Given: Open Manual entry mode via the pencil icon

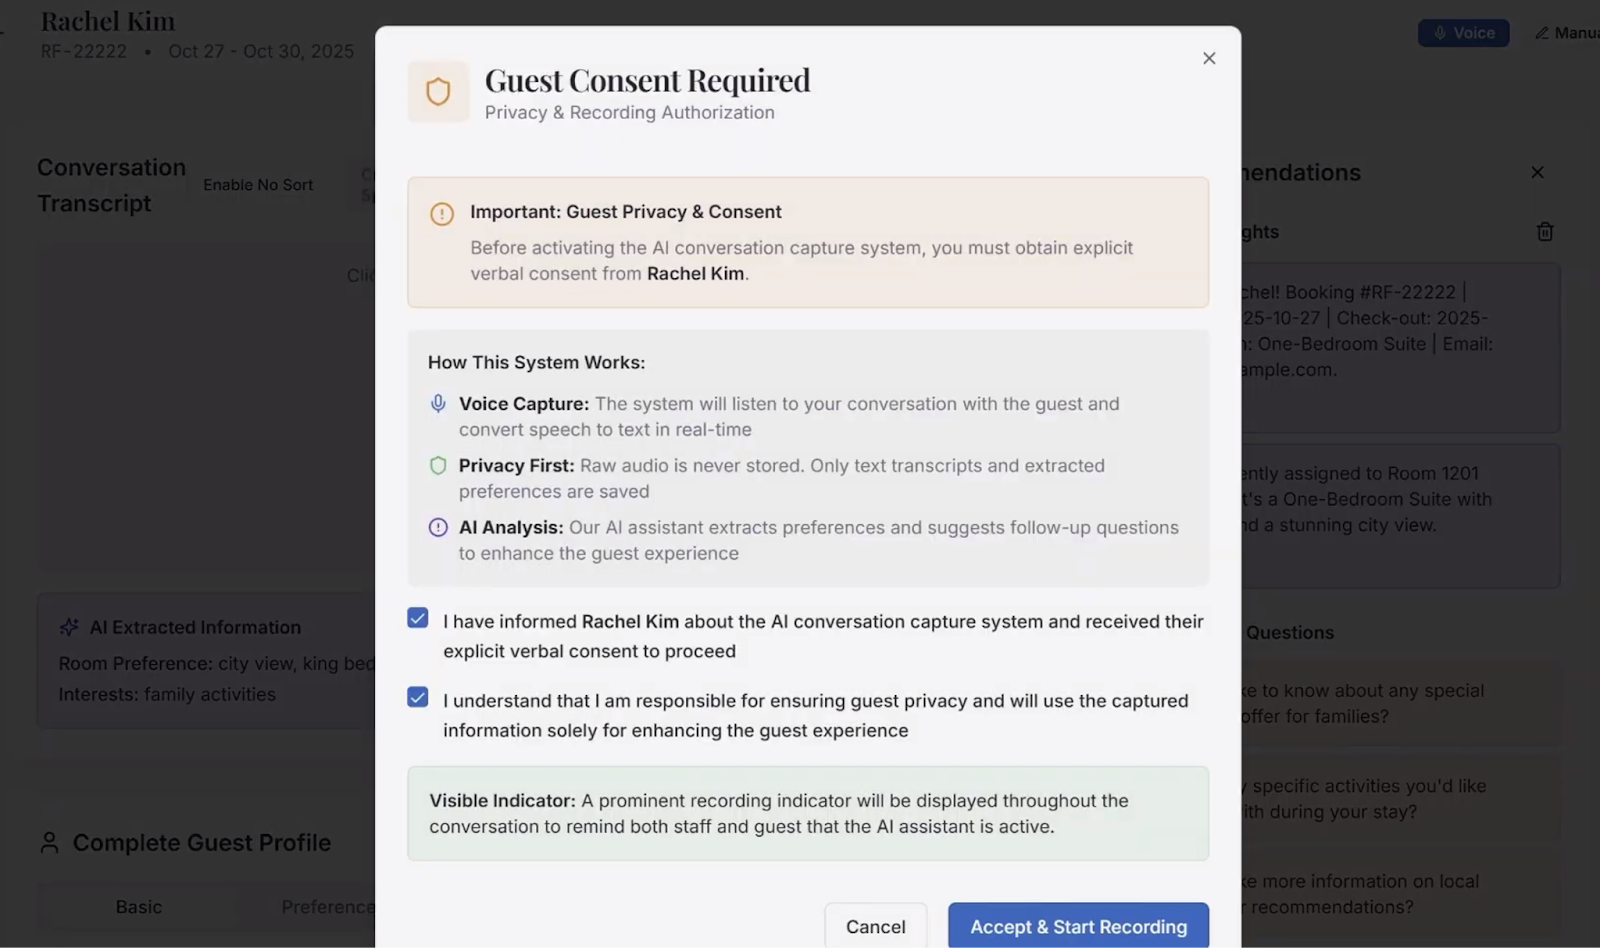Looking at the screenshot, I should (1543, 32).
